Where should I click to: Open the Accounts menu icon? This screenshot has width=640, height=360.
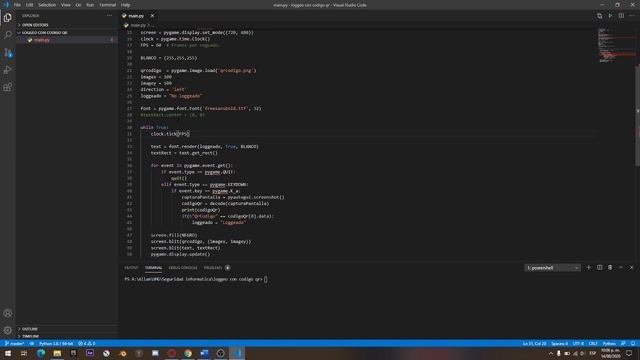point(8,313)
